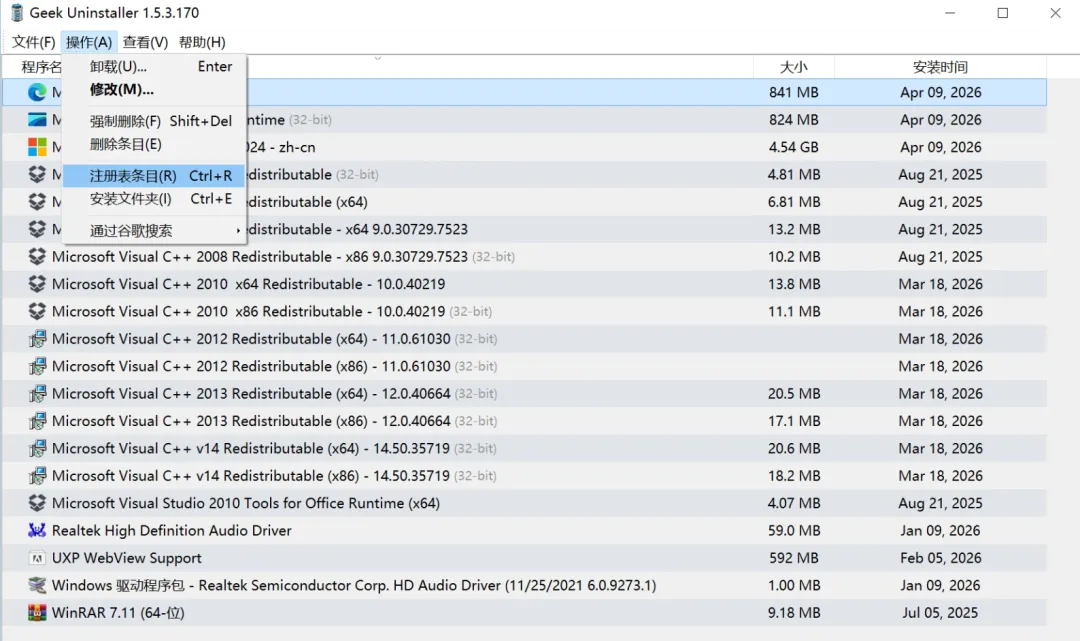
Task: Click the 59.0 MB size cell
Action: coord(793,530)
